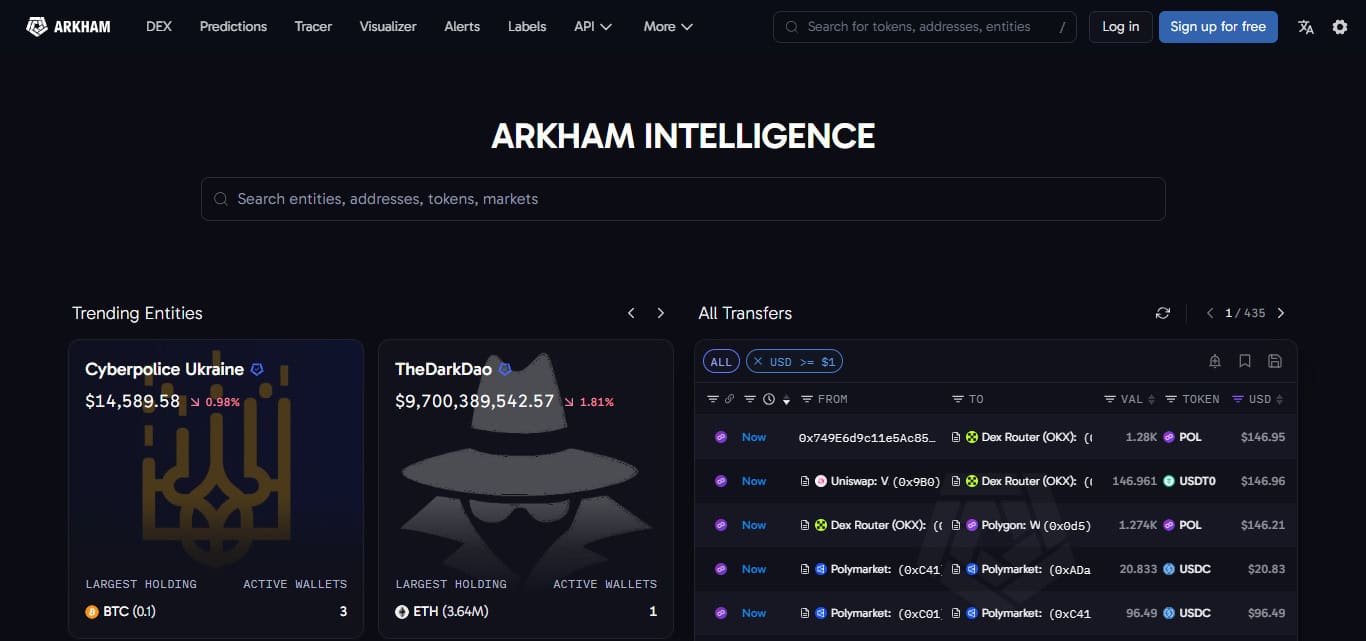Go to the next transfers page
Image resolution: width=1366 pixels, height=641 pixels.
click(x=1281, y=313)
